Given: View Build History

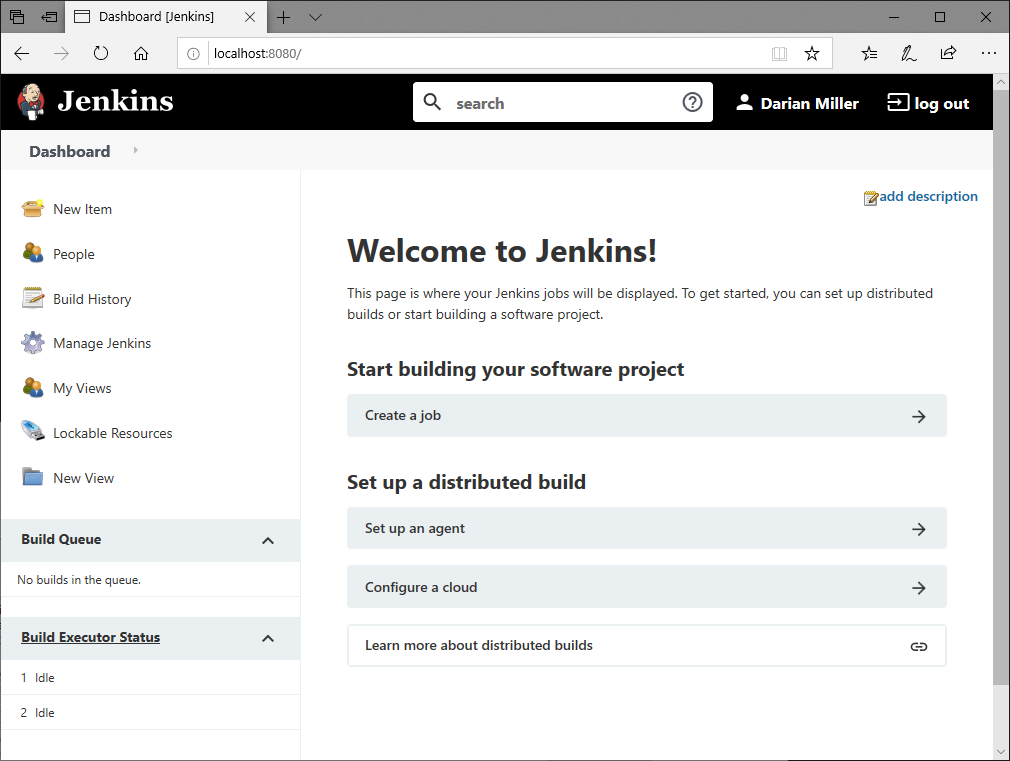Looking at the screenshot, I should 92,299.
